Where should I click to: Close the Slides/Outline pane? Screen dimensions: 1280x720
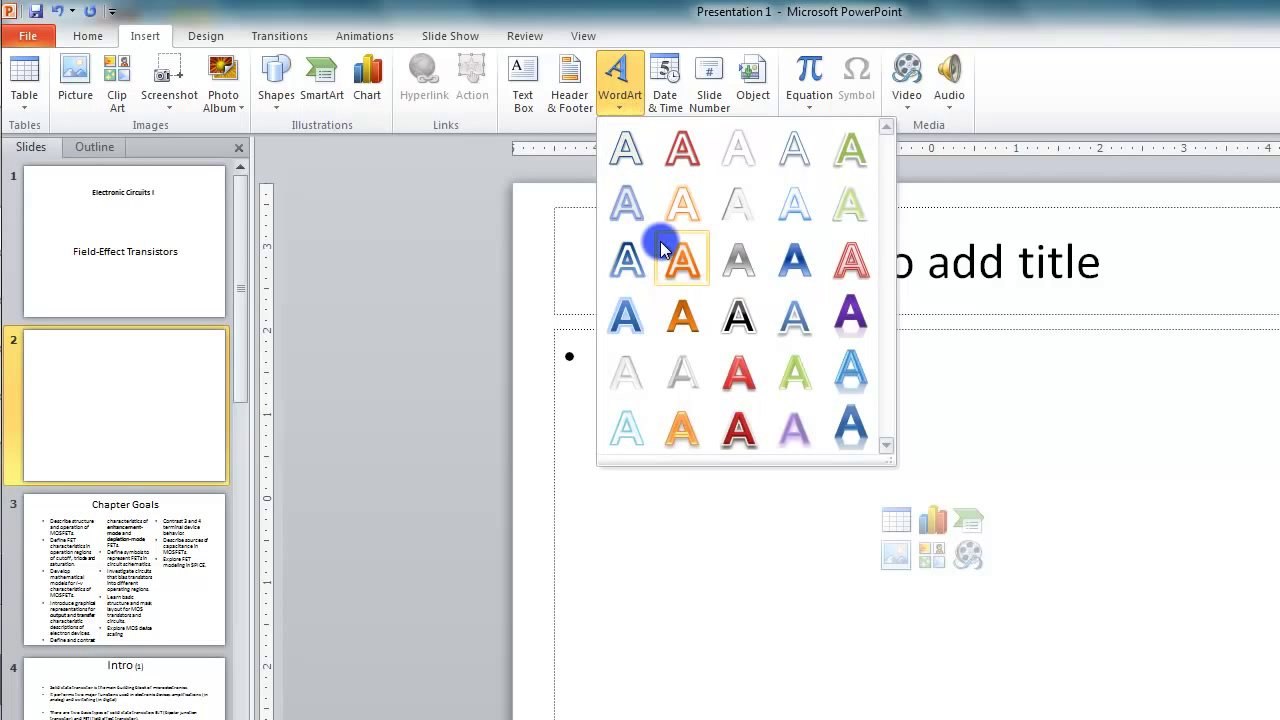point(239,148)
